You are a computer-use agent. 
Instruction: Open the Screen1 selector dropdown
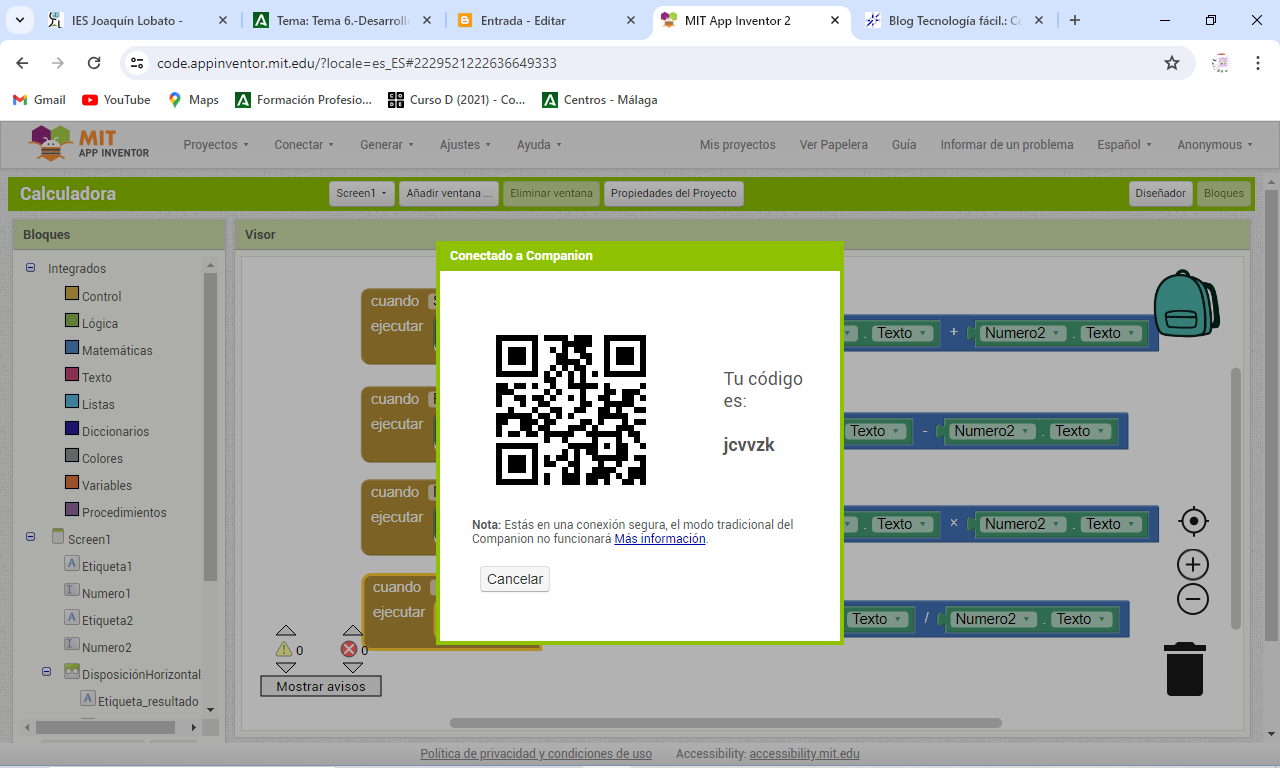[361, 193]
